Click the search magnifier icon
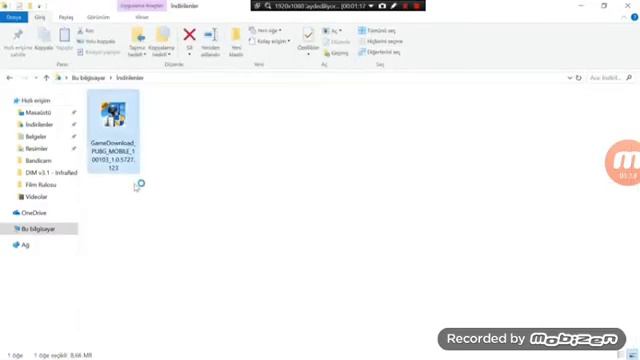 coord(629,78)
